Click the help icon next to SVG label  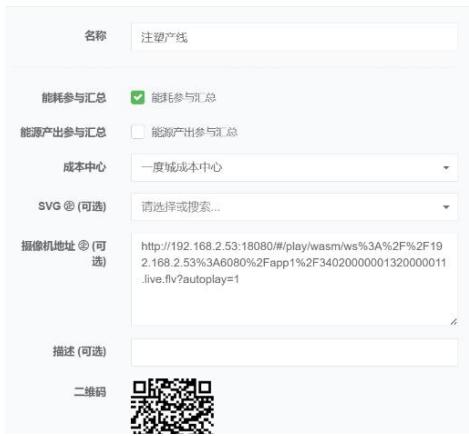[69, 206]
